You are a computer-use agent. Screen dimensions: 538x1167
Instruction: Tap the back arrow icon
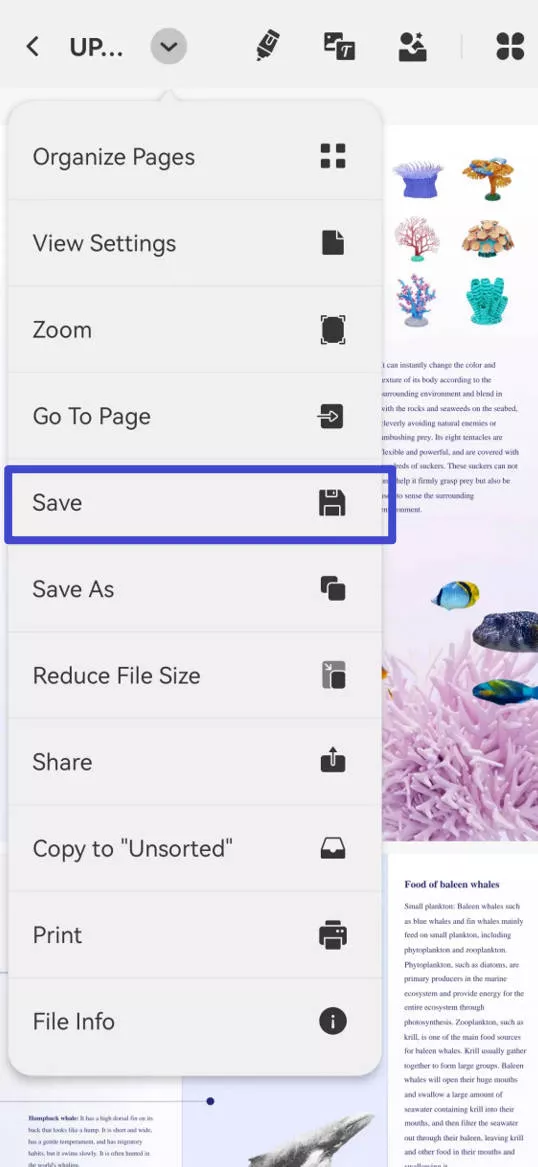coord(32,47)
